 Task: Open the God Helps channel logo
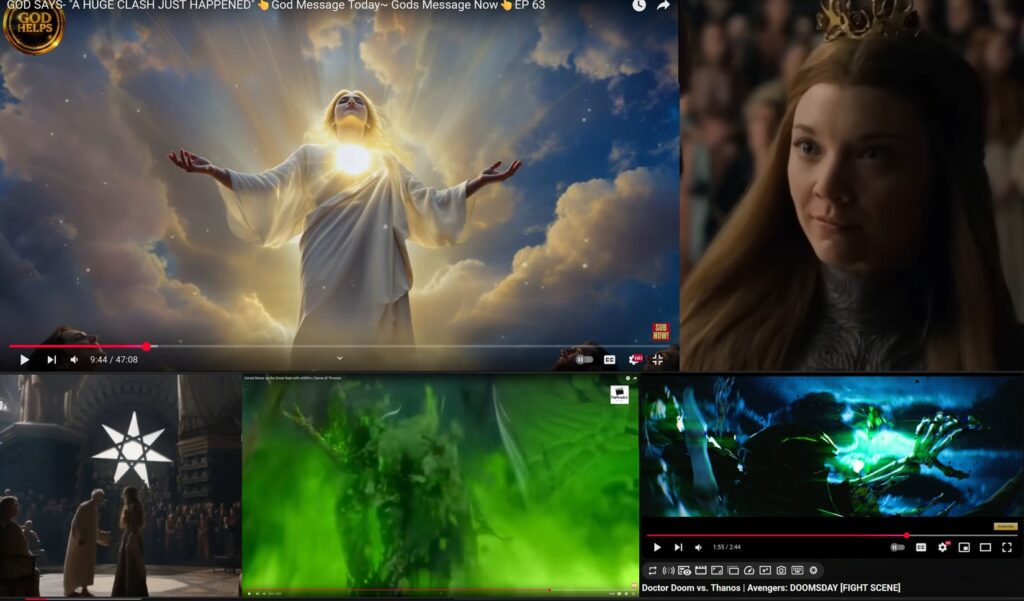click(34, 27)
